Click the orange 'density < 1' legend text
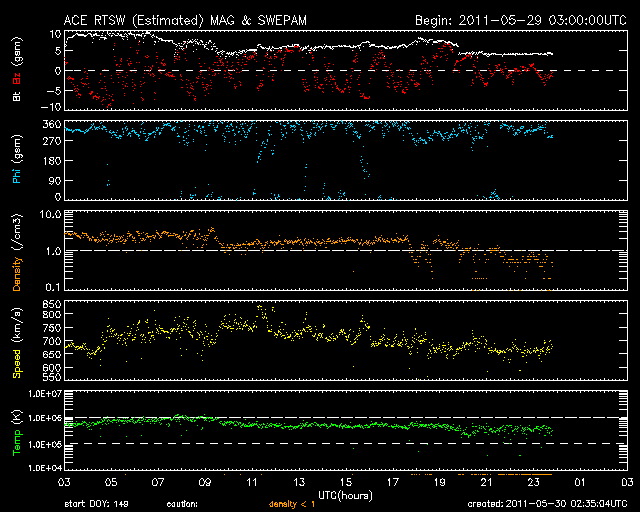 pyautogui.click(x=292, y=504)
